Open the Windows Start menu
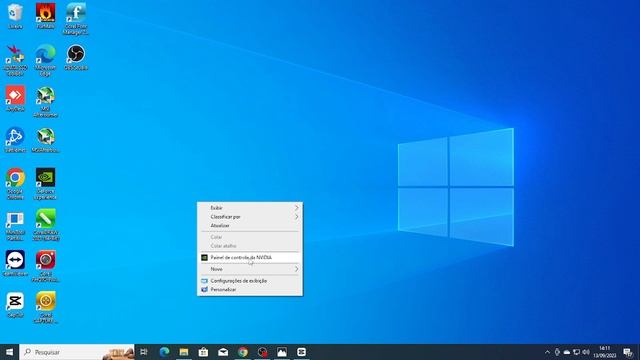Image resolution: width=640 pixels, height=360 pixels. [x=9, y=352]
